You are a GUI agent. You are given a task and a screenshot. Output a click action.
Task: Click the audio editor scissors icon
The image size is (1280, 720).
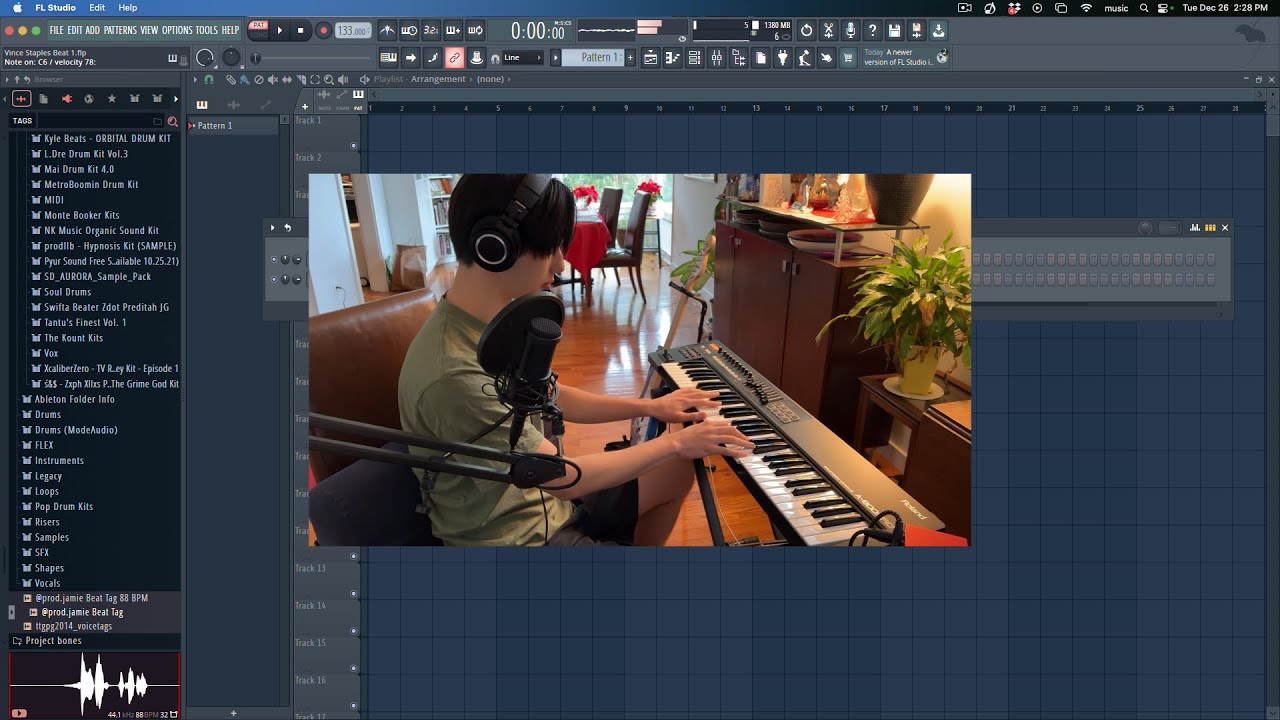point(829,31)
